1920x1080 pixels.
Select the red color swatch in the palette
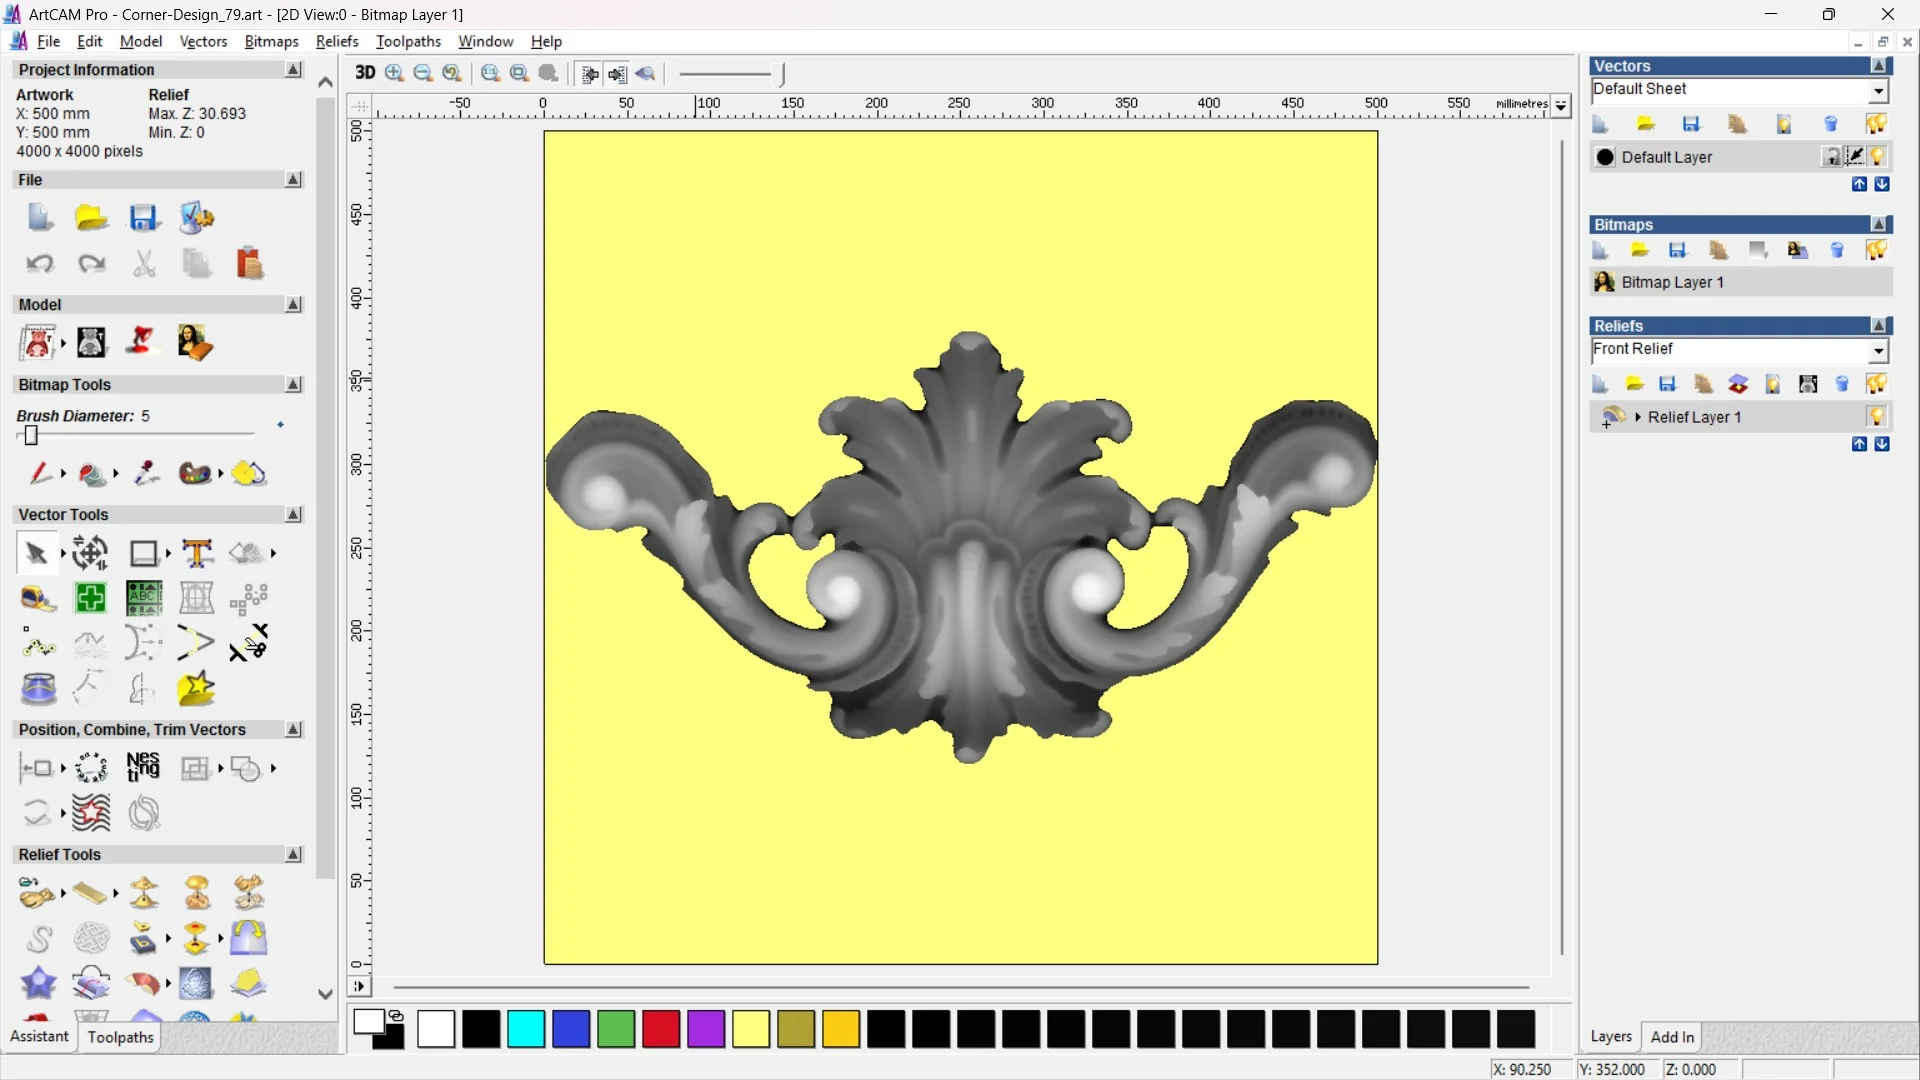[660, 1029]
